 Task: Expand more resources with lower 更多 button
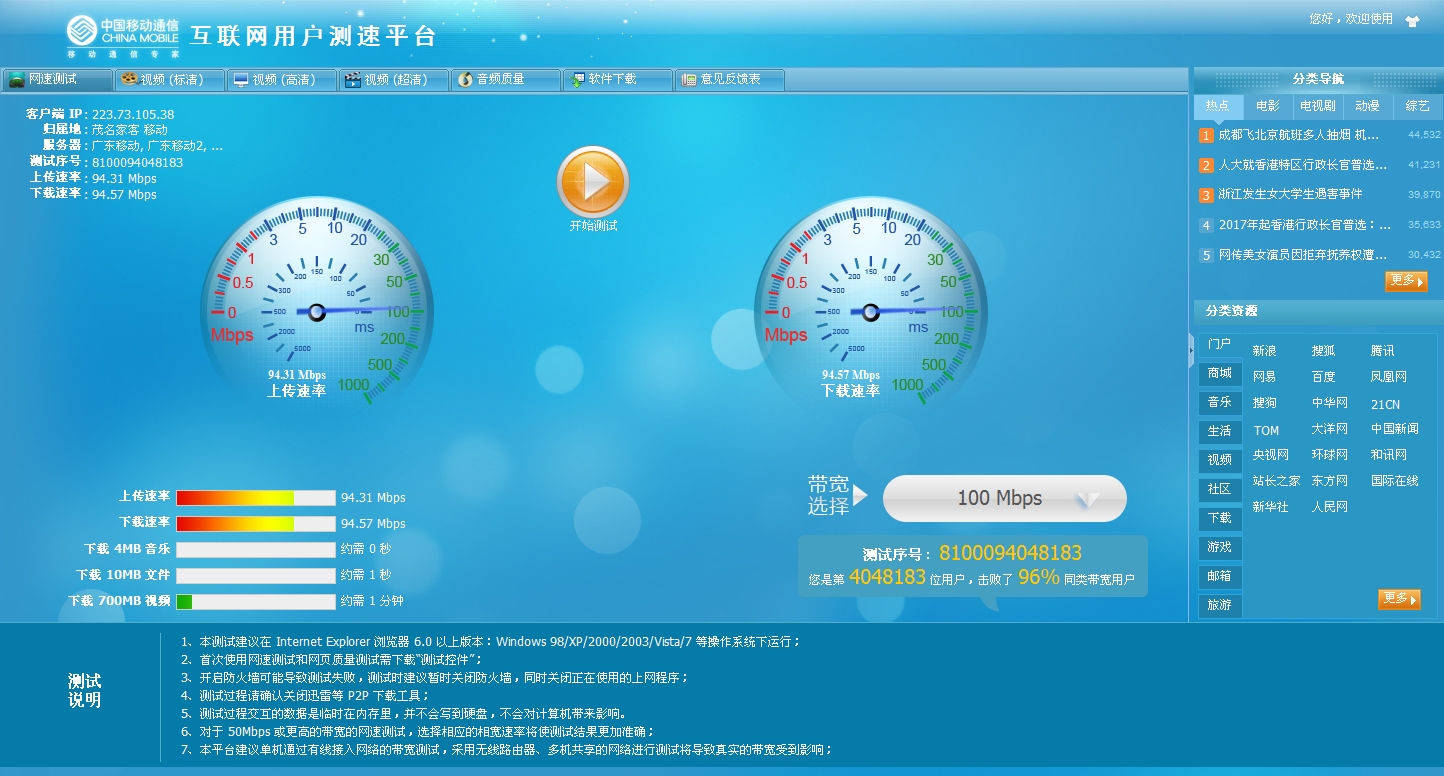(x=1398, y=599)
